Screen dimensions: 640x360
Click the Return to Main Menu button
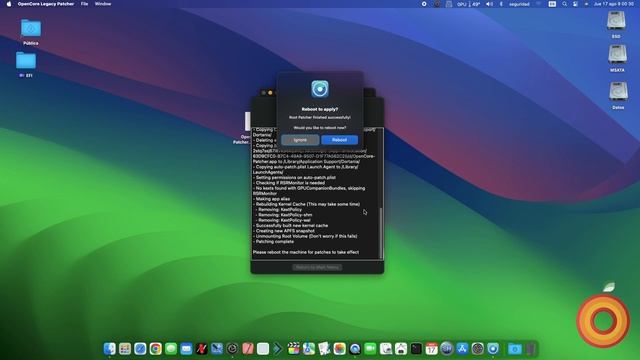coord(317,268)
